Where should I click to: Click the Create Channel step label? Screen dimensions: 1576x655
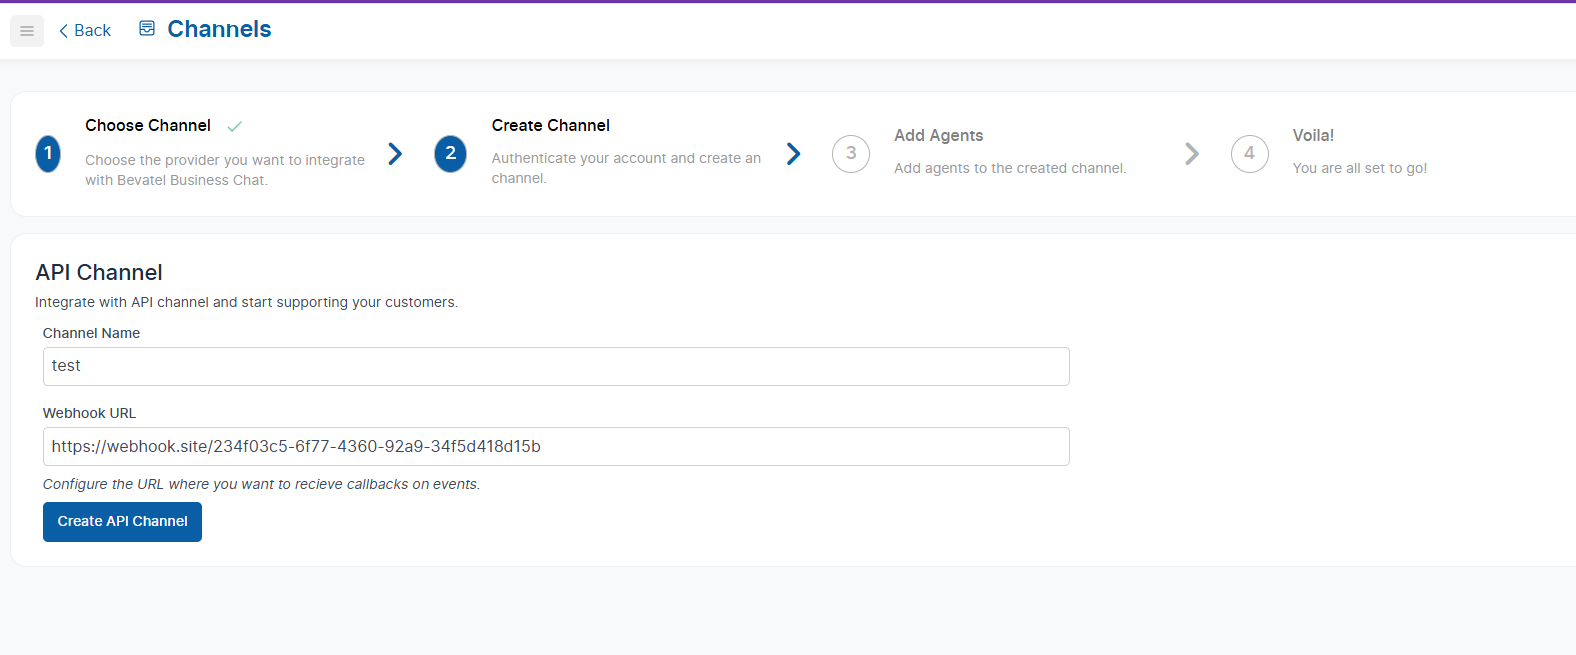(550, 126)
